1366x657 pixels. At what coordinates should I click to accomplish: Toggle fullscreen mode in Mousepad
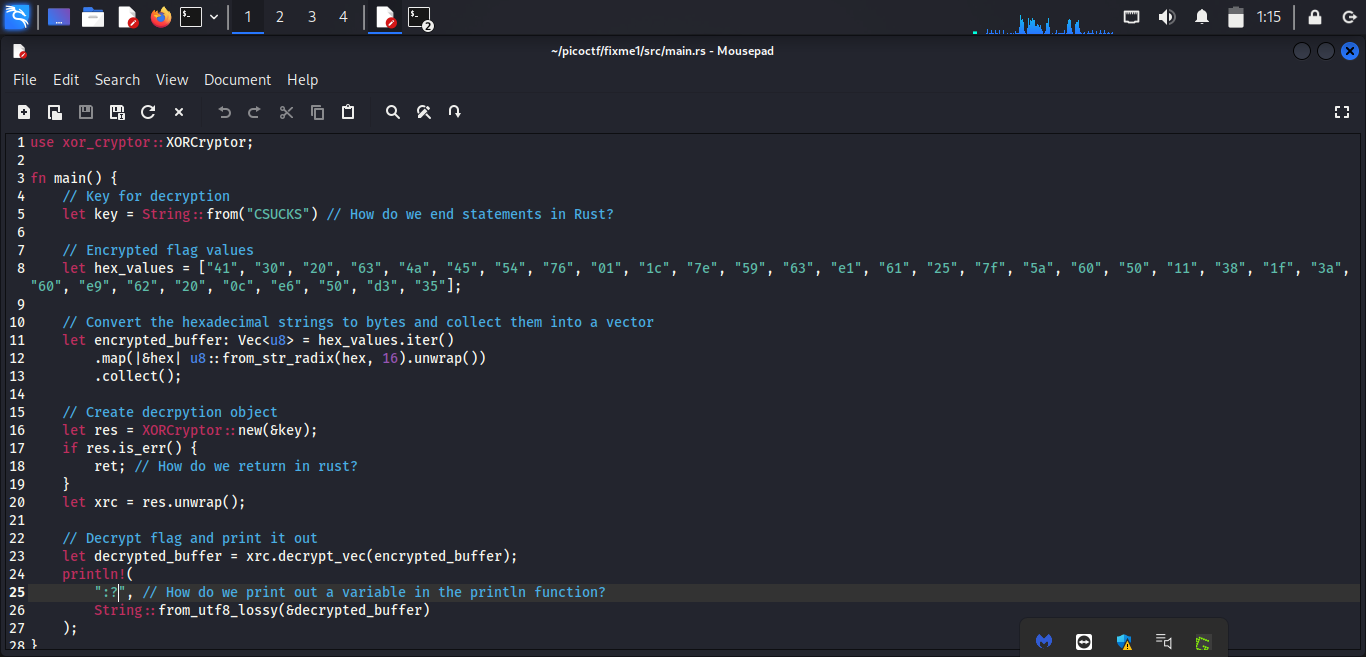click(x=1342, y=112)
